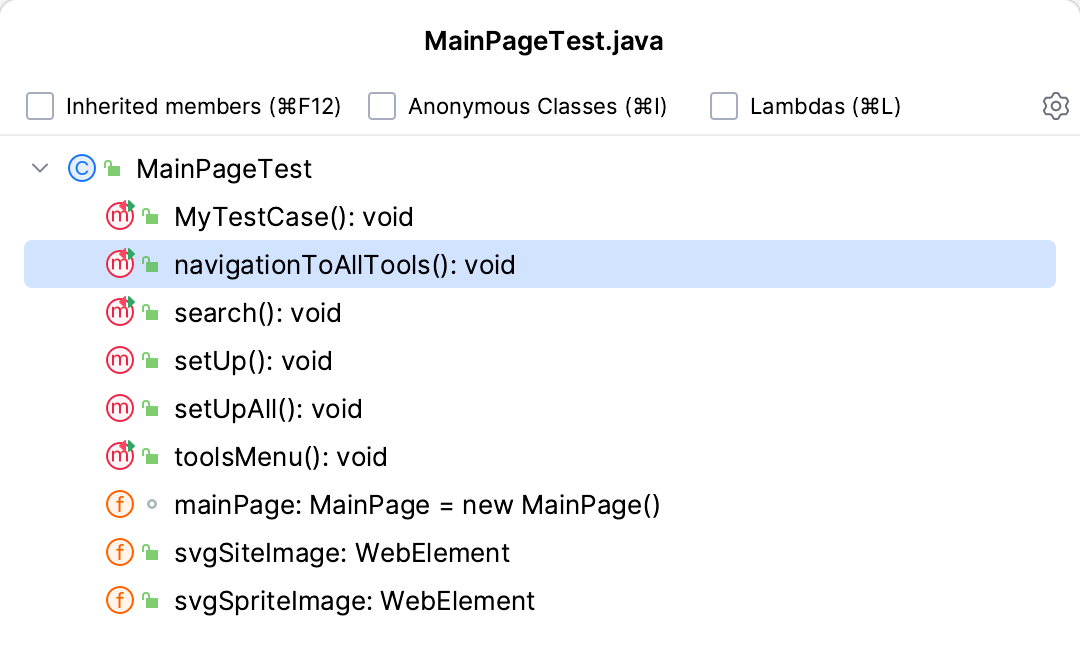Screen dimensions: 1080x660
Task: Click the class icon beside MainPageTest
Action: tap(81, 168)
